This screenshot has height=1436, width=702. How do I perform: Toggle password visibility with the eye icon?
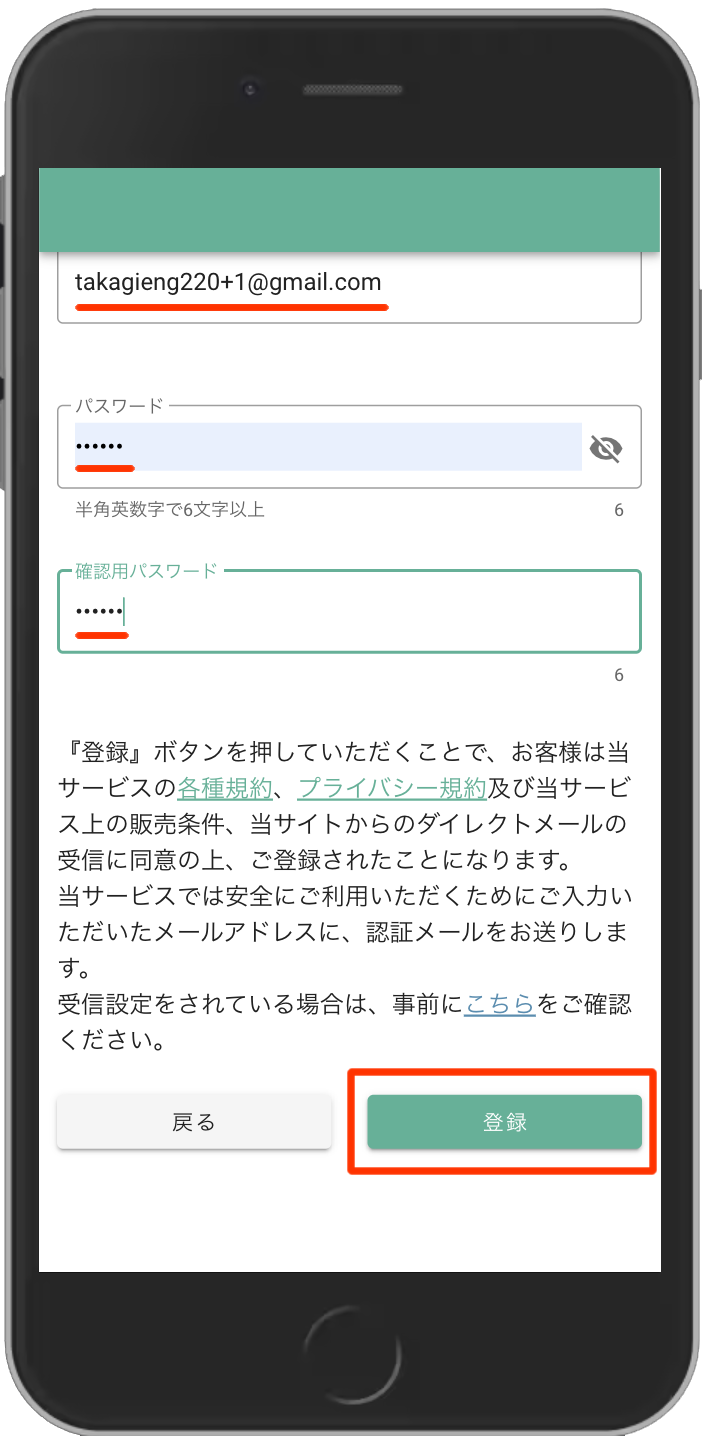tap(605, 448)
